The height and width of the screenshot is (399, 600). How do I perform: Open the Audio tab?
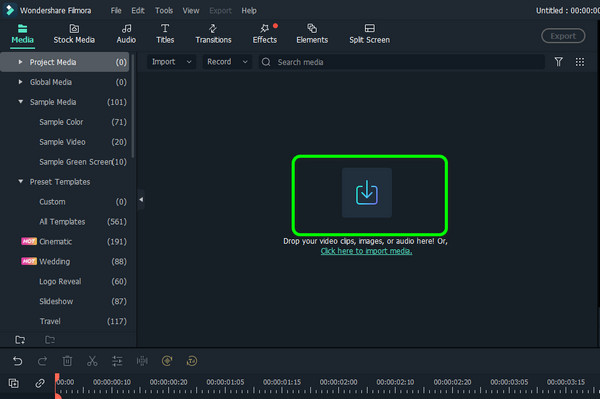coord(126,34)
